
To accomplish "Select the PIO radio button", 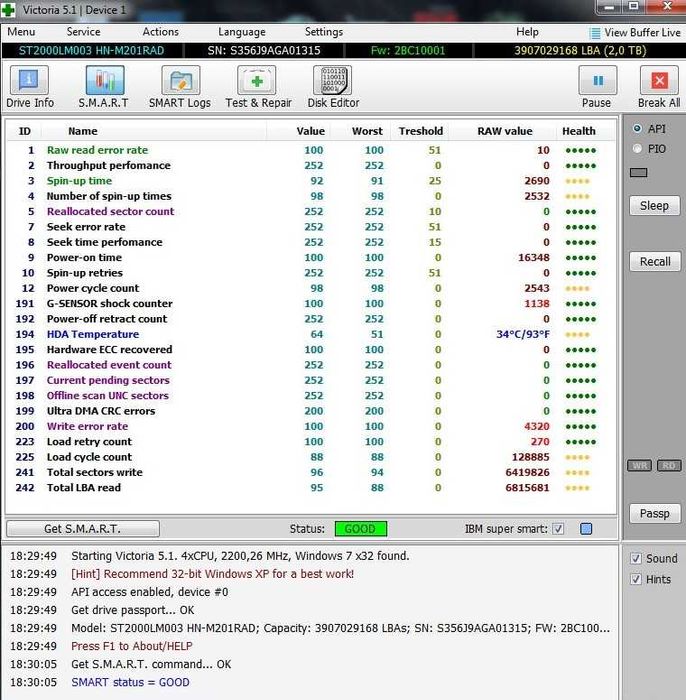I will coord(637,149).
